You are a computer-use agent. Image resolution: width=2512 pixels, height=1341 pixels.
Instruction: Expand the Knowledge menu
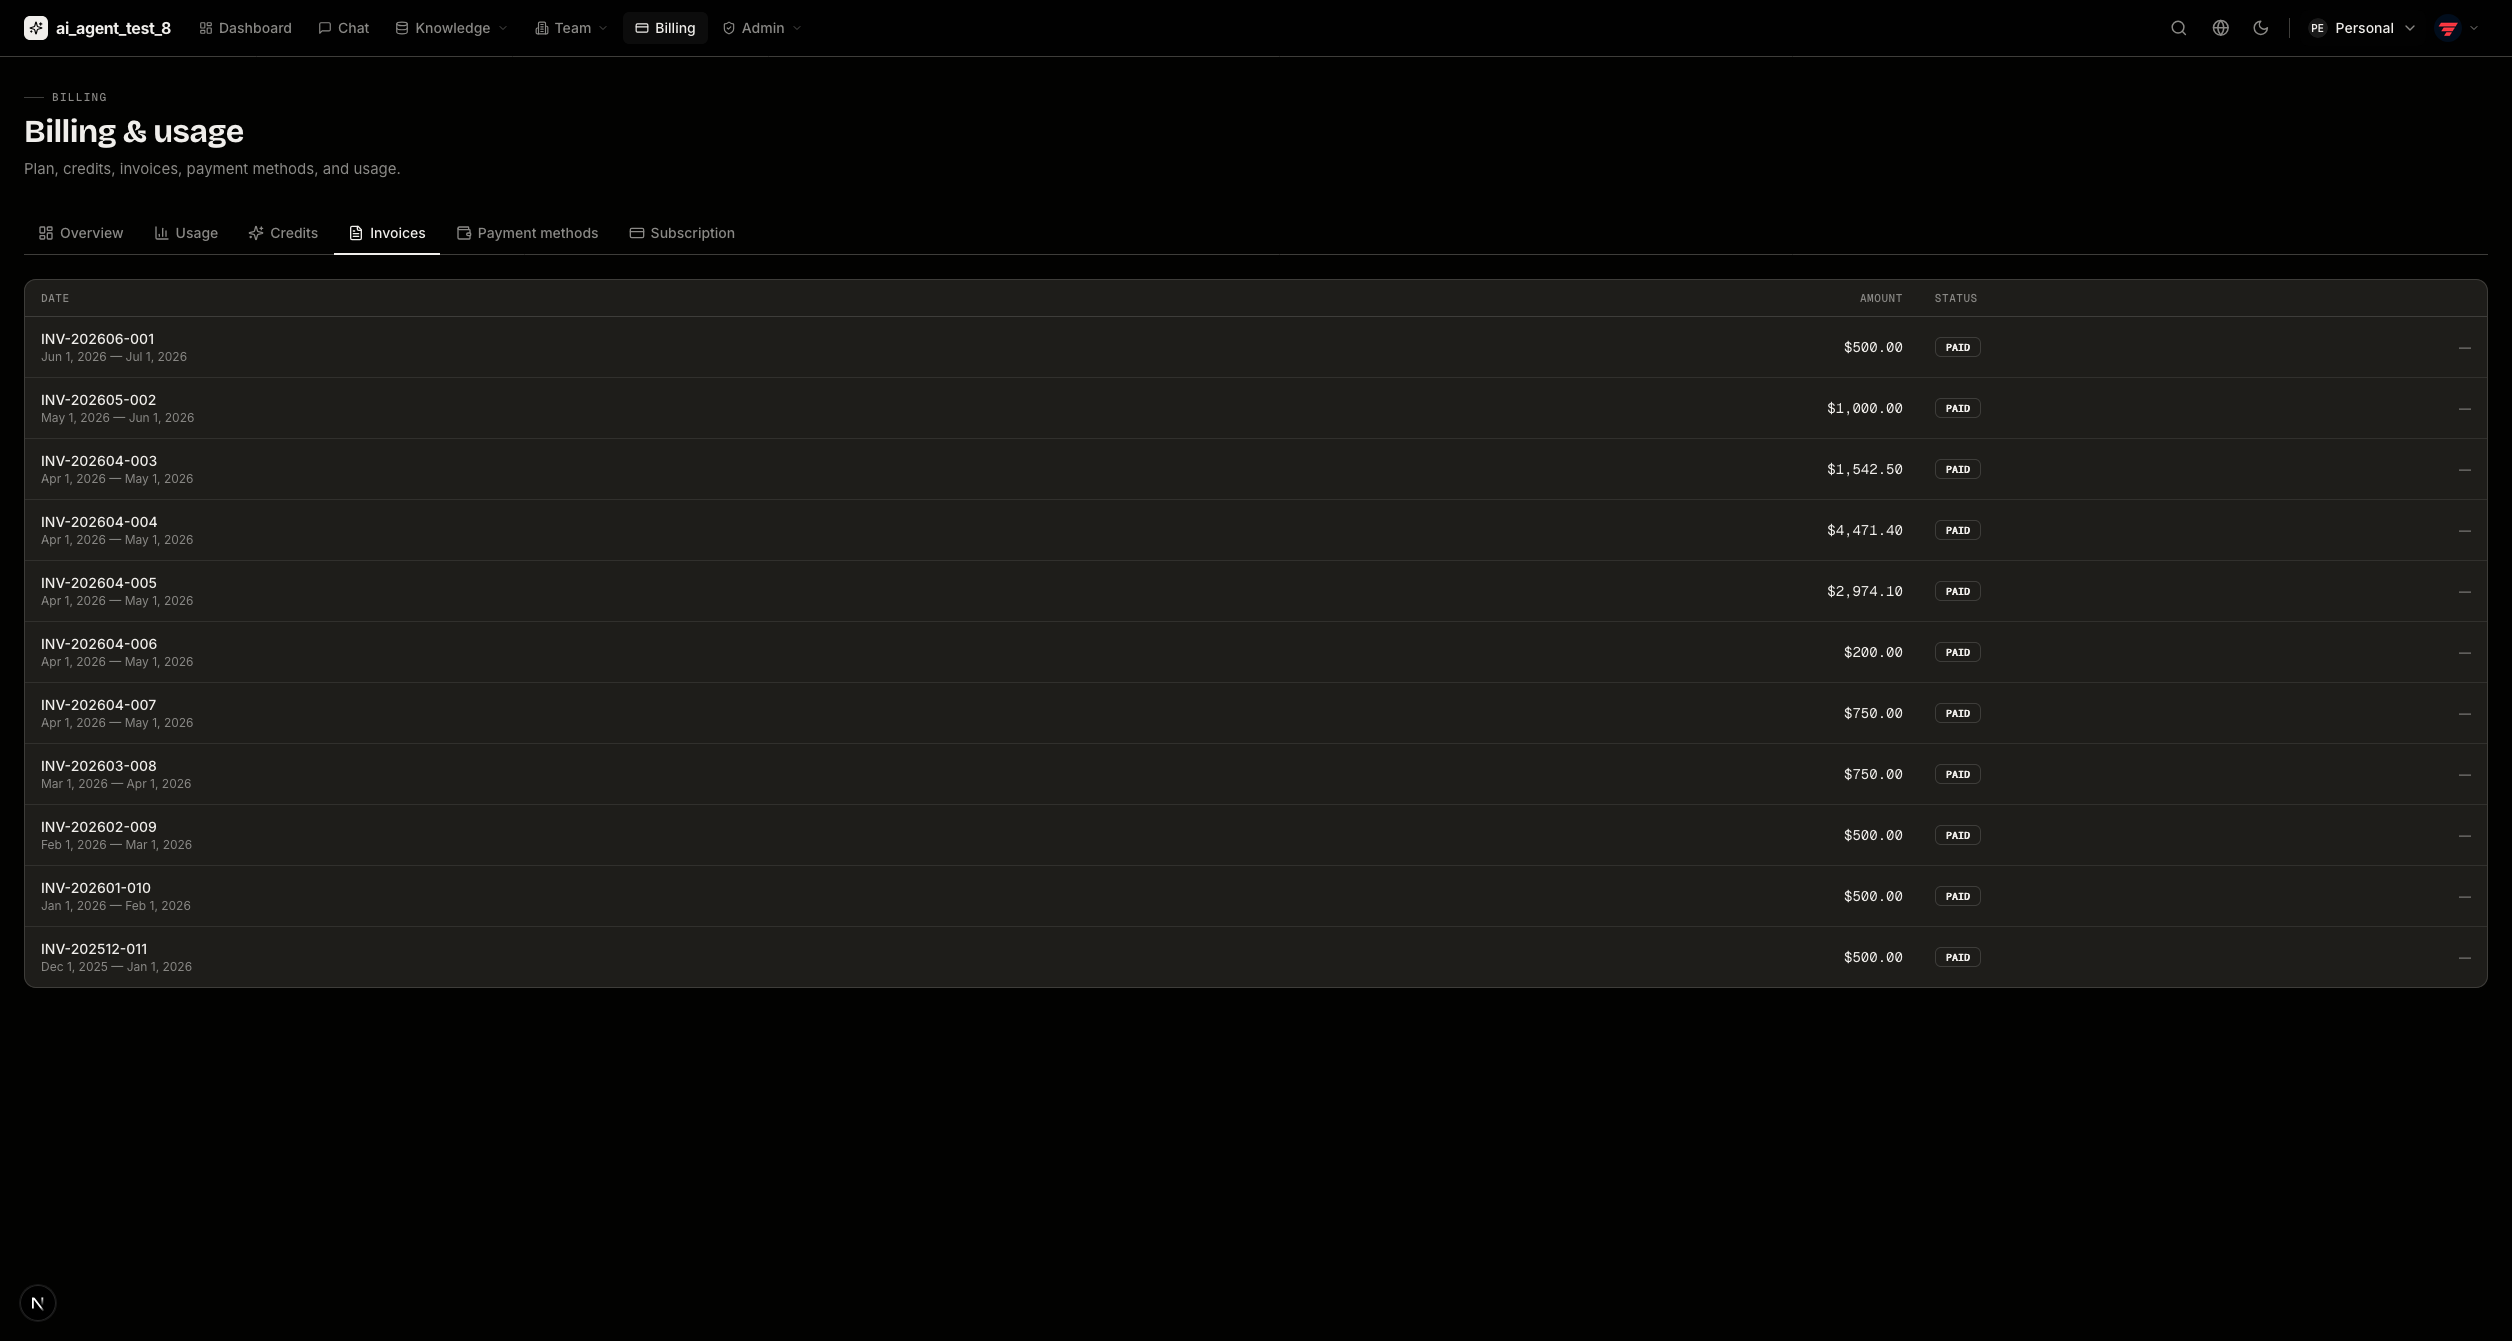[452, 28]
